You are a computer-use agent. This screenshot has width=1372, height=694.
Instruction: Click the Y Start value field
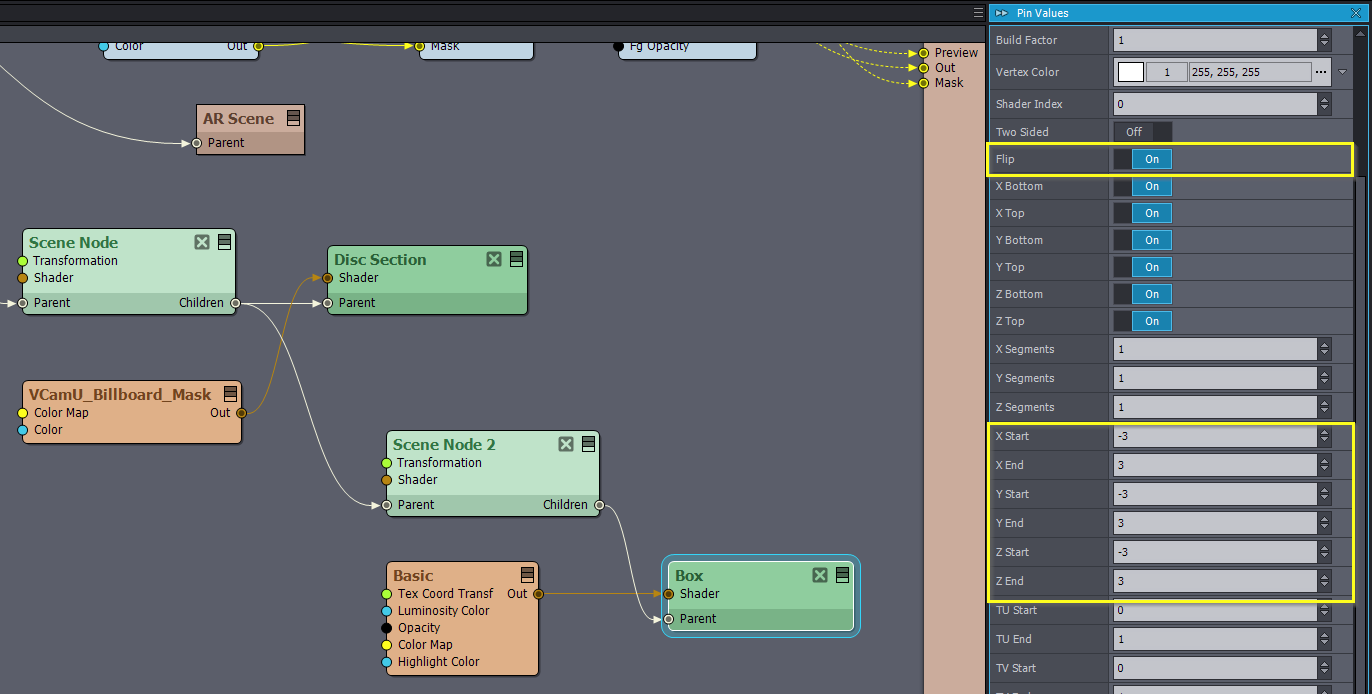point(1215,494)
